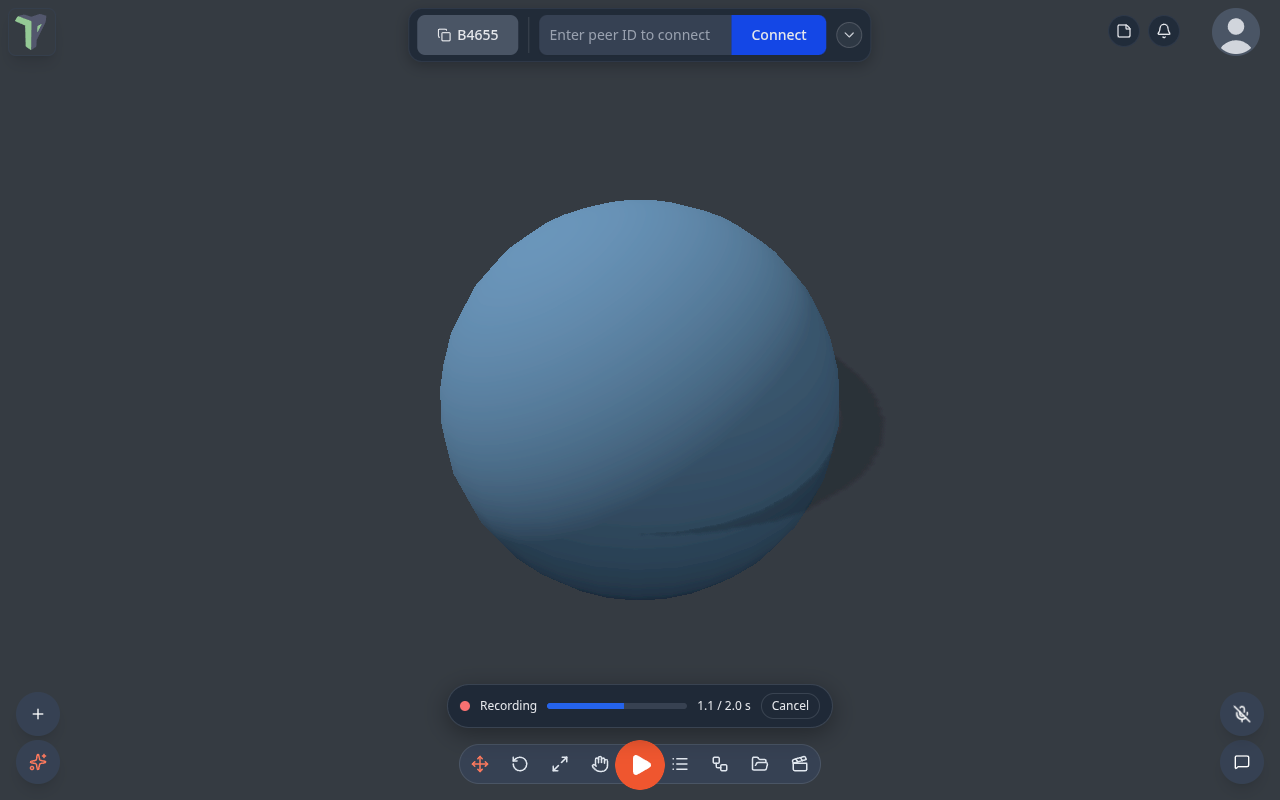Copy the peer ID B4655
The height and width of the screenshot is (800, 1280).
pyautogui.click(x=468, y=35)
